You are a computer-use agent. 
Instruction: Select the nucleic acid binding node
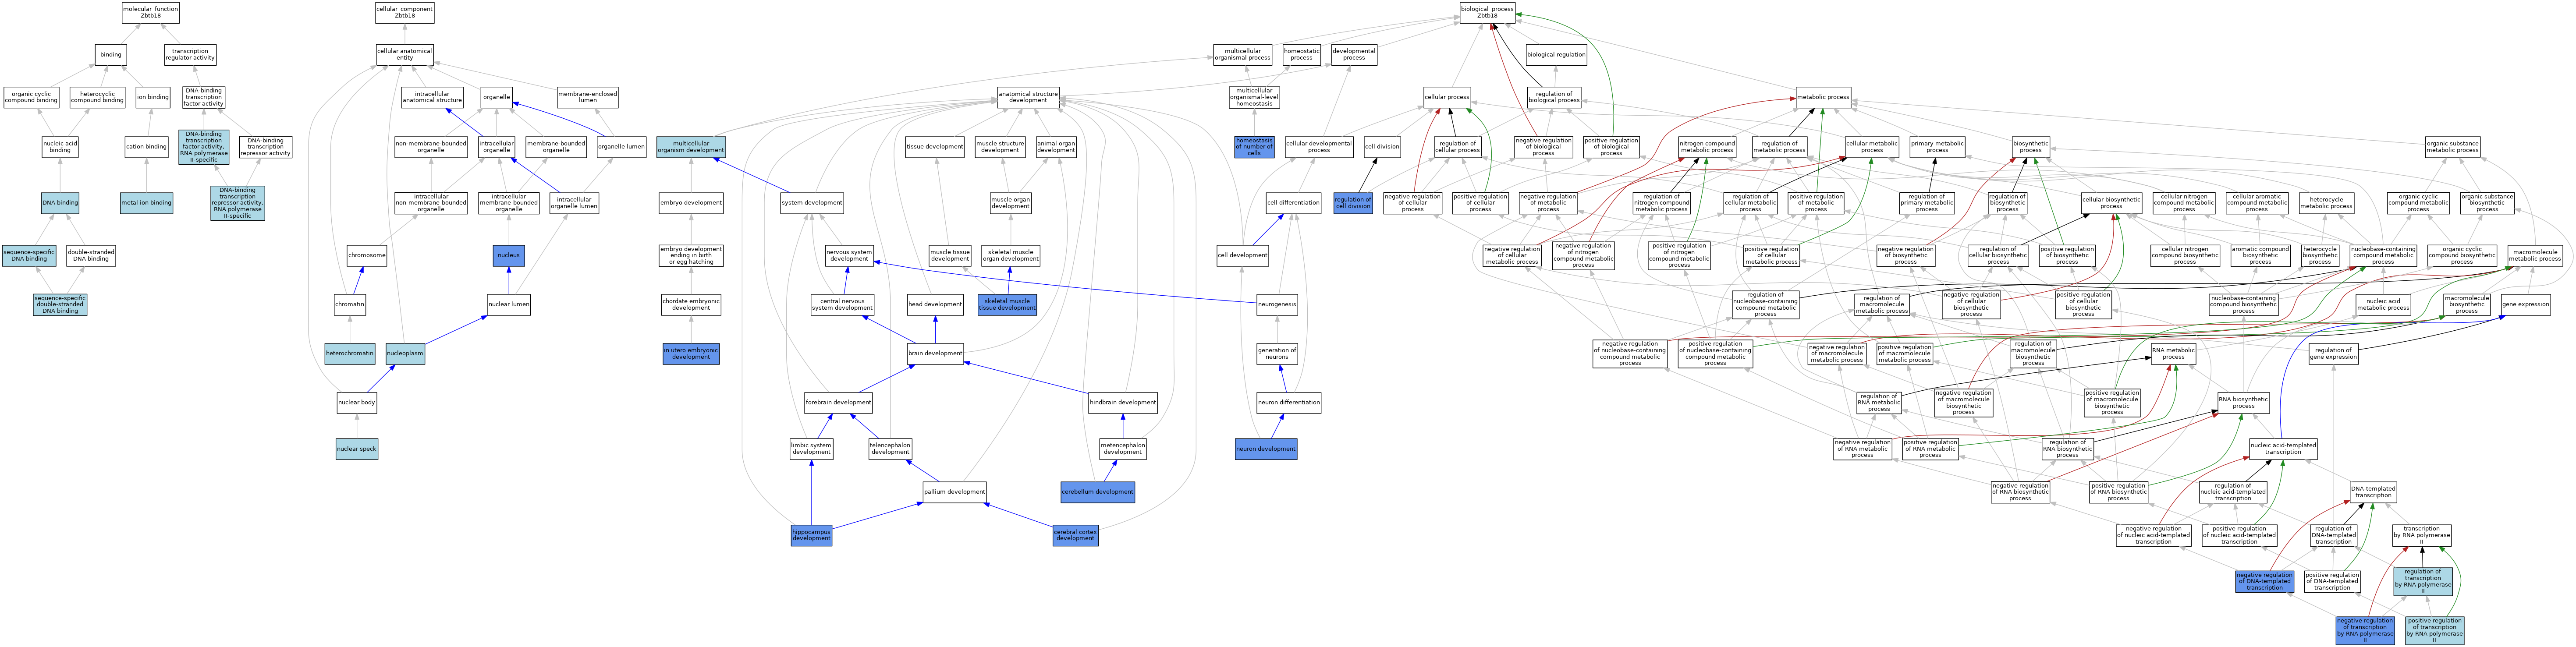click(x=60, y=147)
